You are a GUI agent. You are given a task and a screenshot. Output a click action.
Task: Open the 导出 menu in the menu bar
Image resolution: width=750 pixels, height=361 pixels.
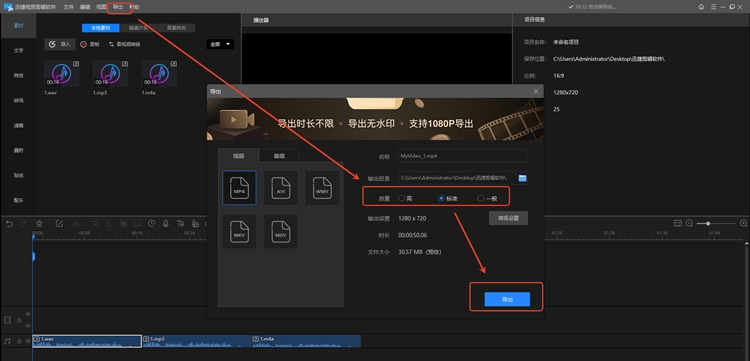click(x=118, y=7)
